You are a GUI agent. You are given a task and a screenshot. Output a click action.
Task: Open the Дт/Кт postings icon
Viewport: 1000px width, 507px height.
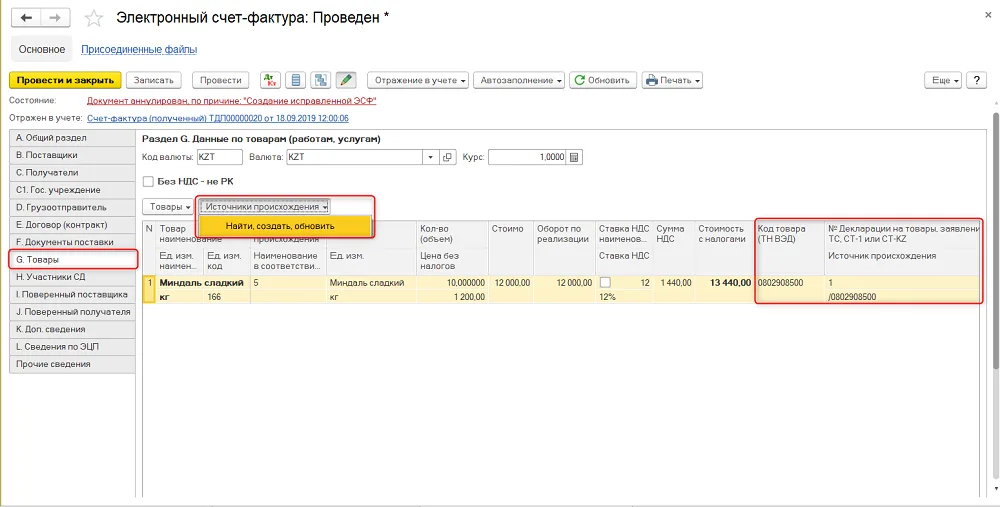coord(270,80)
